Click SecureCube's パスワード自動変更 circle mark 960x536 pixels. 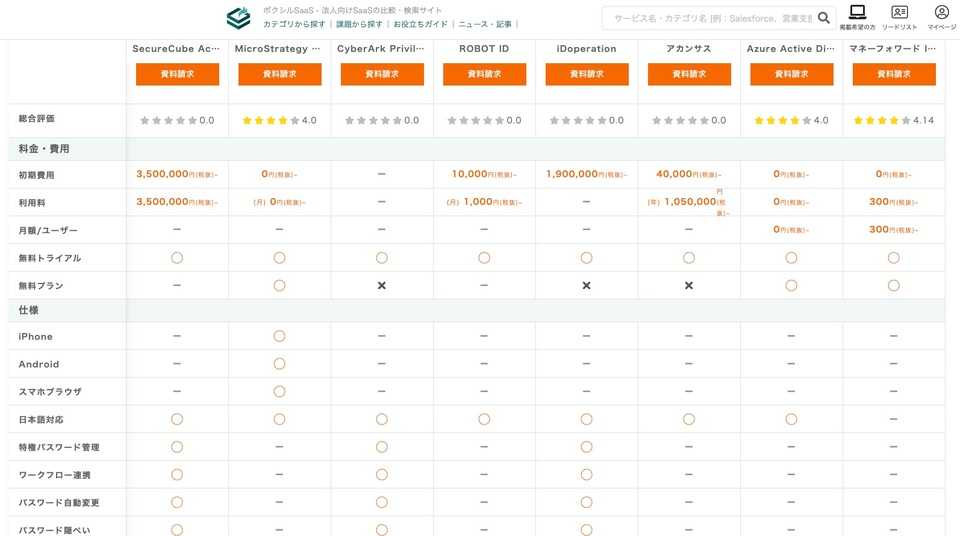(x=177, y=502)
